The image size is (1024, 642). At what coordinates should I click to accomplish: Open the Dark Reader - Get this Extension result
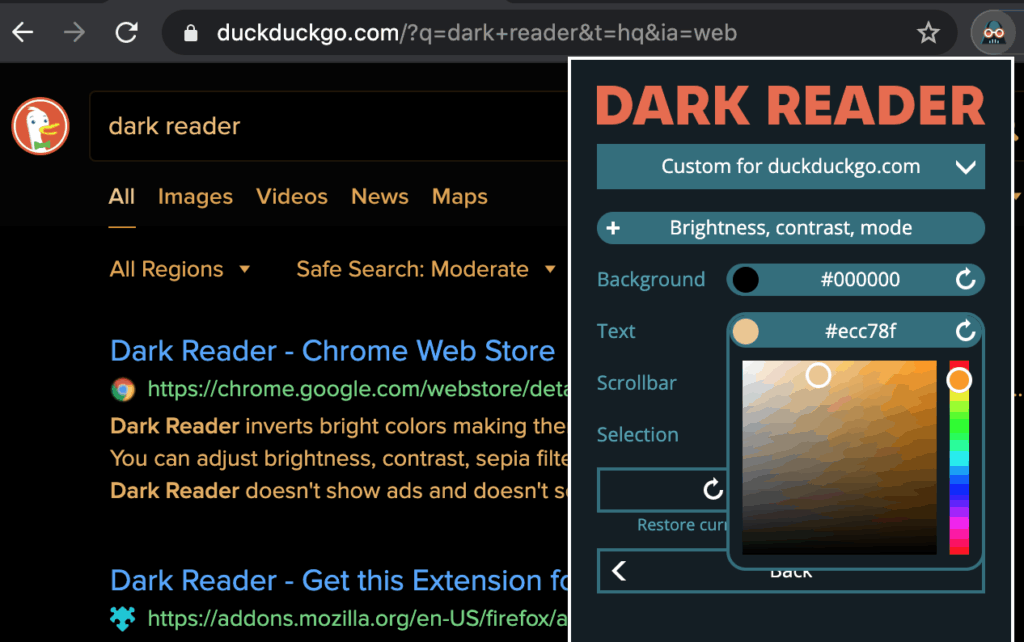[339, 581]
